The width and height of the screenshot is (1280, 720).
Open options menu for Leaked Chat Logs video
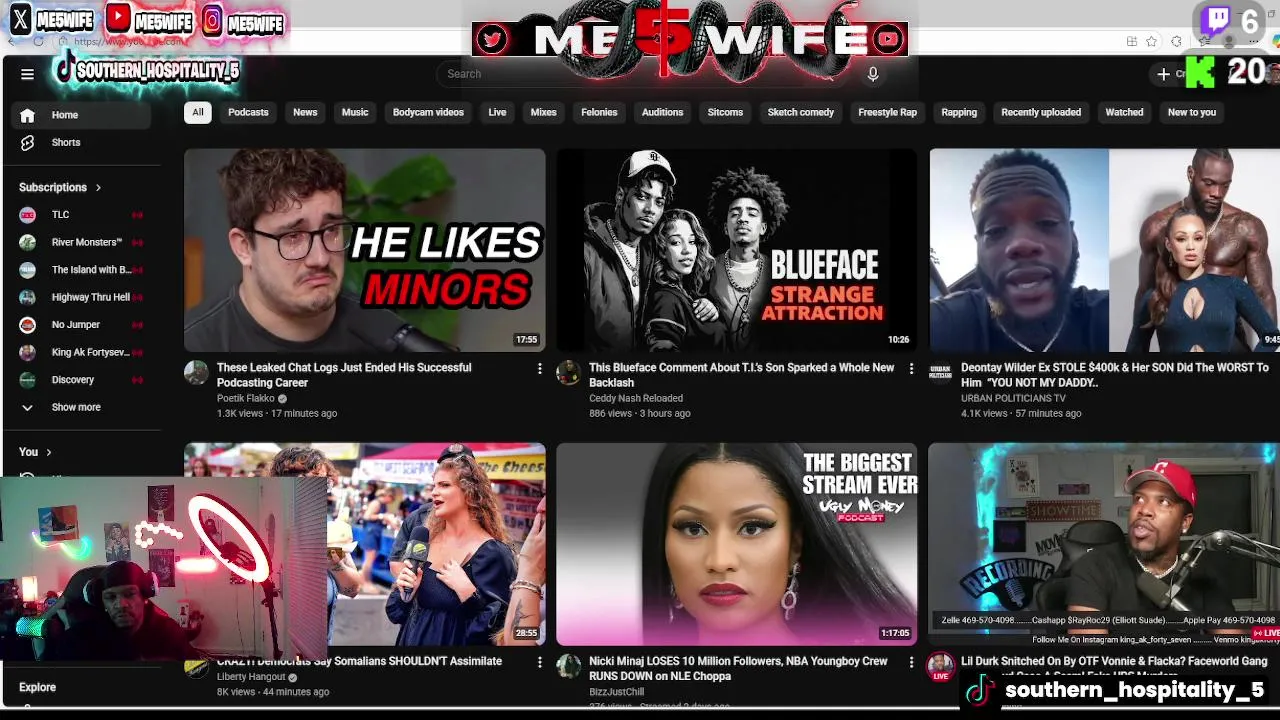539,369
